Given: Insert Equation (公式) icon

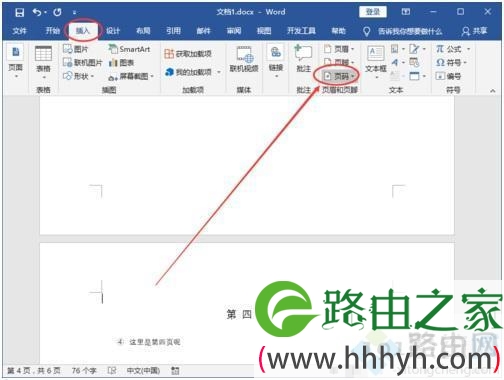Looking at the screenshot, I should tap(453, 49).
